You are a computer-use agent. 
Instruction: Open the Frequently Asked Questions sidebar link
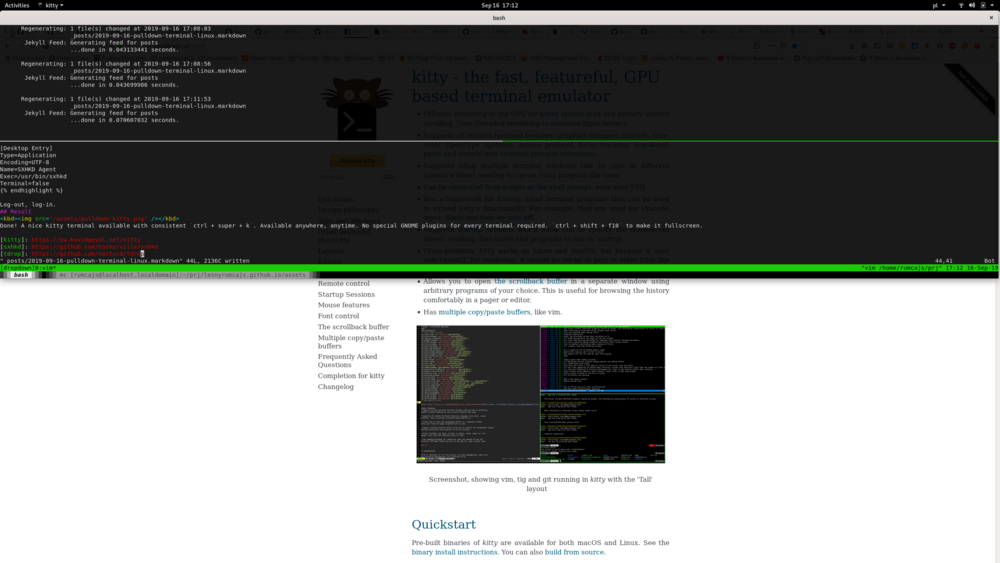pos(348,361)
